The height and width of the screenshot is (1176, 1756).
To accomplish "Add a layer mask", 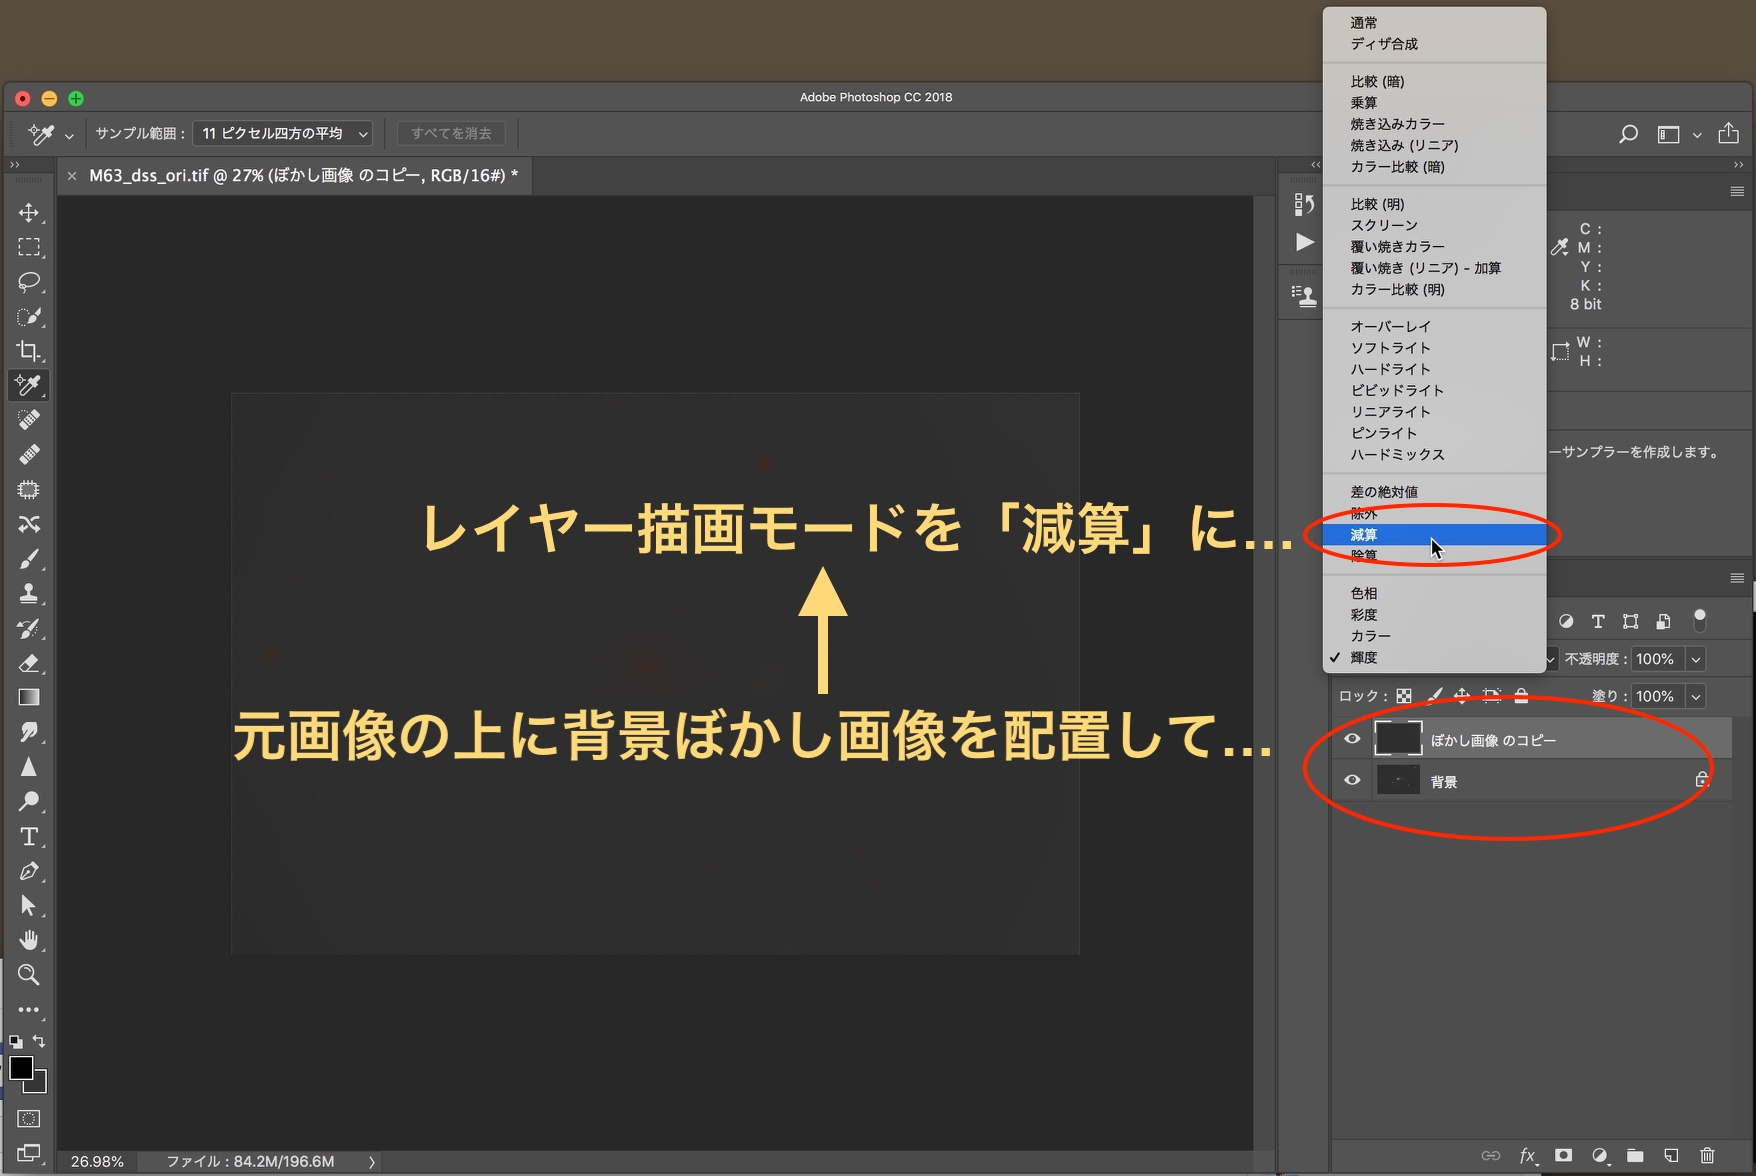I will pyautogui.click(x=1563, y=1156).
